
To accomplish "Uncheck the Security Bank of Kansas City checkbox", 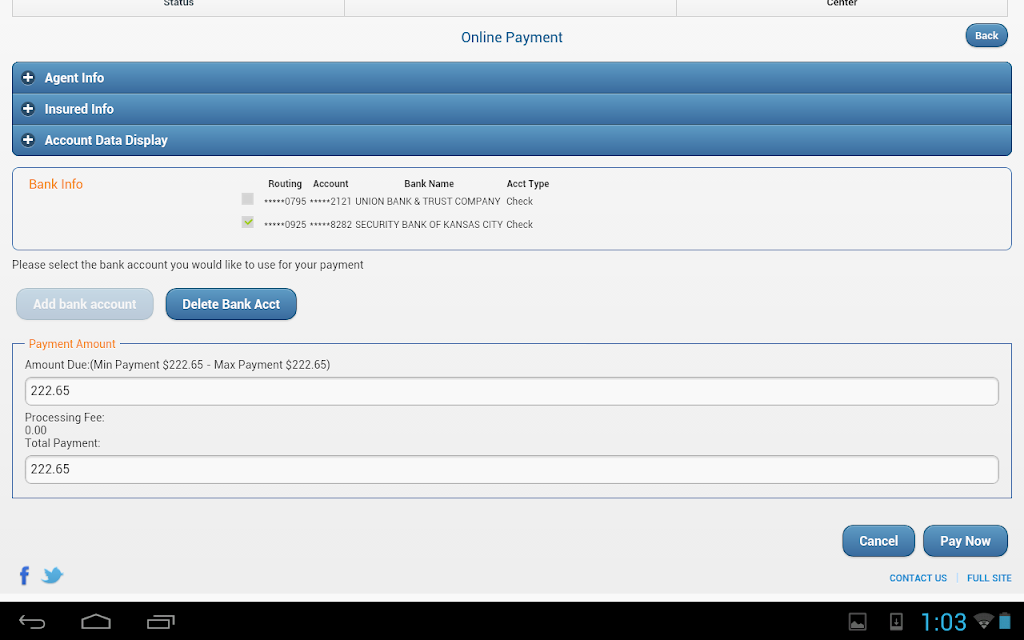I will (248, 222).
